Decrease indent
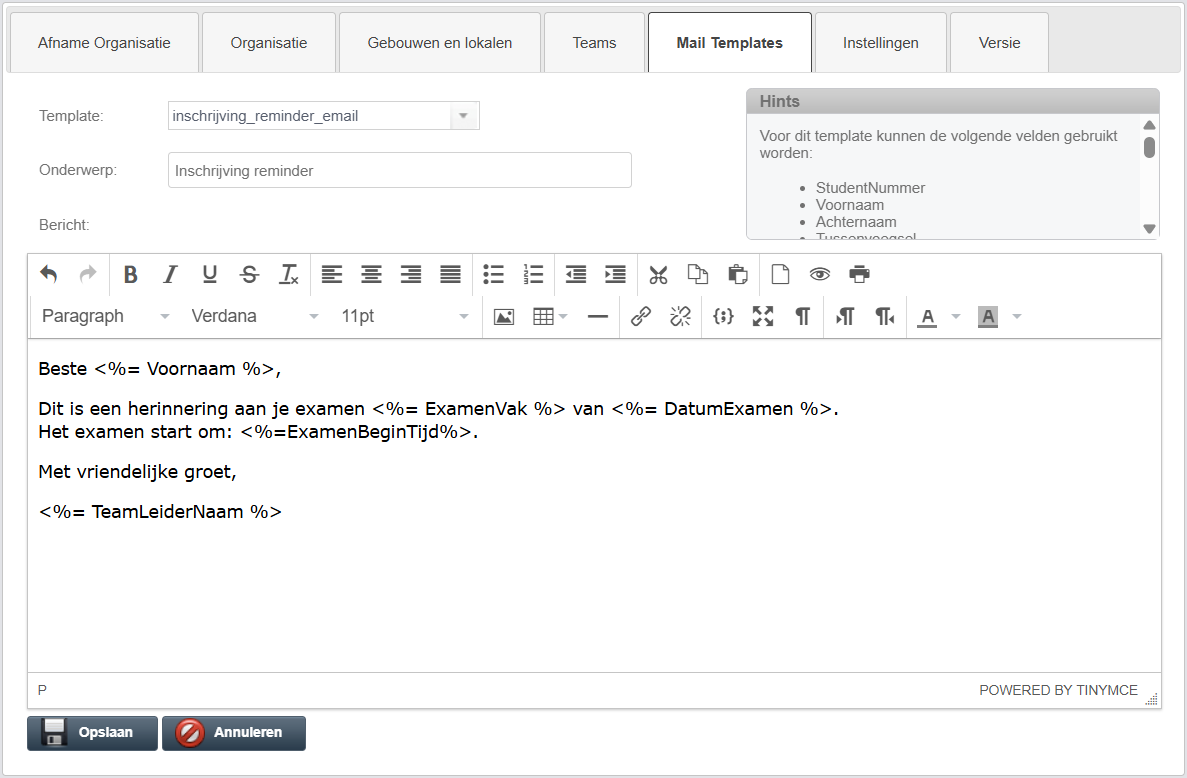The width and height of the screenshot is (1187, 778). pos(576,274)
